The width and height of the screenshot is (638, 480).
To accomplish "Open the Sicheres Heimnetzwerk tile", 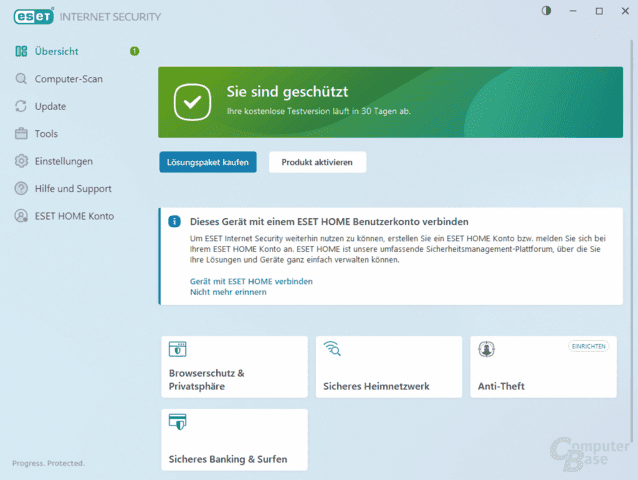I will point(389,367).
